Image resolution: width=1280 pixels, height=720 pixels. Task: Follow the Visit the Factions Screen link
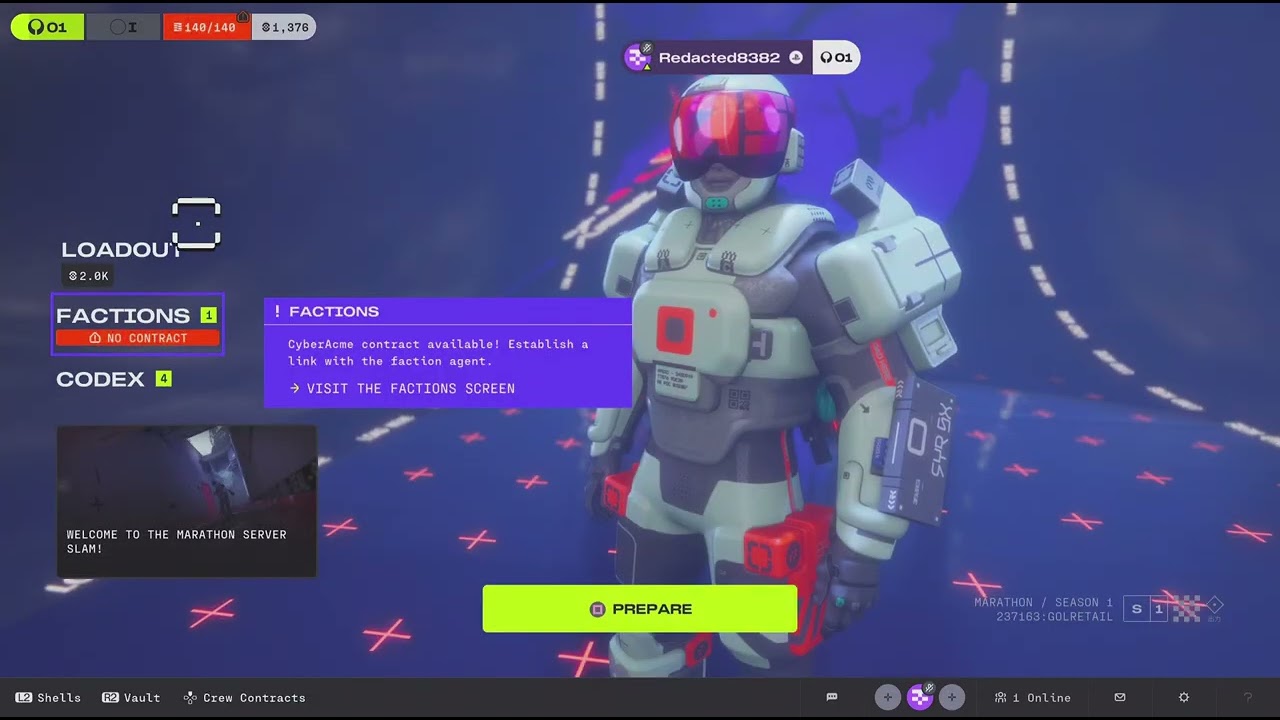[x=402, y=388]
